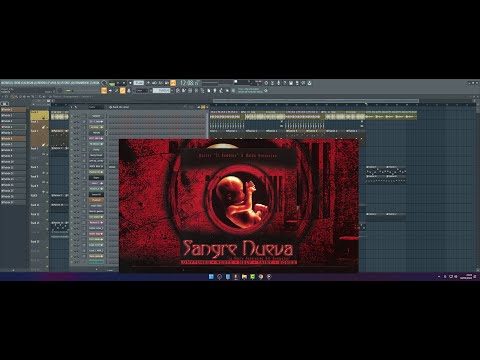Screen dimensions: 480x360
Task: Open Google Chrome from the taskbar
Action: pyautogui.click(x=261, y=277)
